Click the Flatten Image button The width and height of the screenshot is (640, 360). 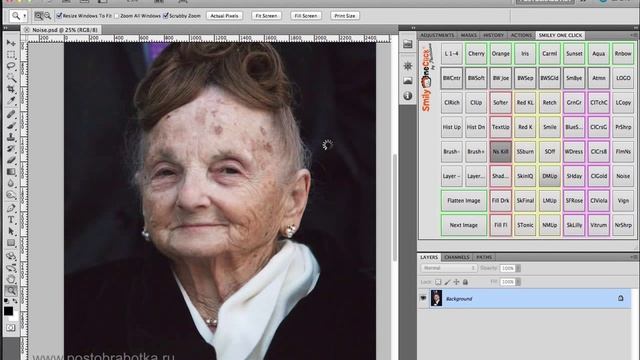point(464,201)
